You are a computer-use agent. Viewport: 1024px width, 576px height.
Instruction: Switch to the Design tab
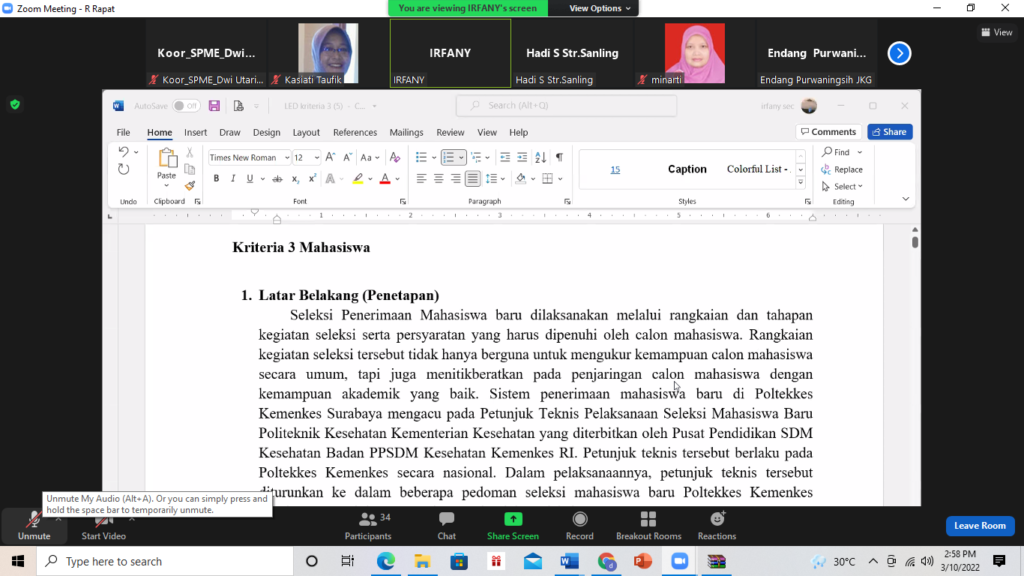266,132
